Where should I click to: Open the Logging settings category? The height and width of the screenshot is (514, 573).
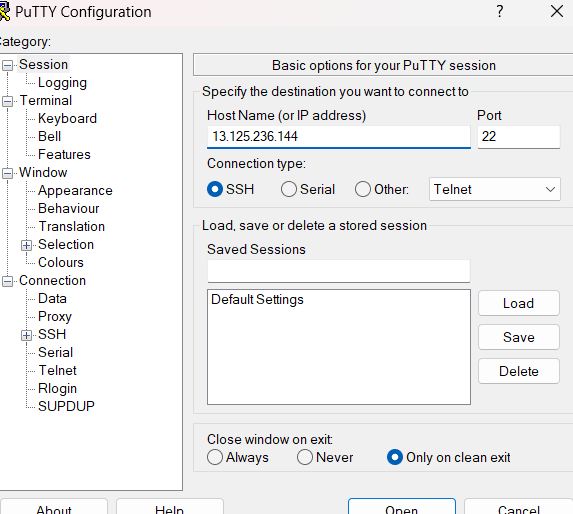tap(62, 83)
